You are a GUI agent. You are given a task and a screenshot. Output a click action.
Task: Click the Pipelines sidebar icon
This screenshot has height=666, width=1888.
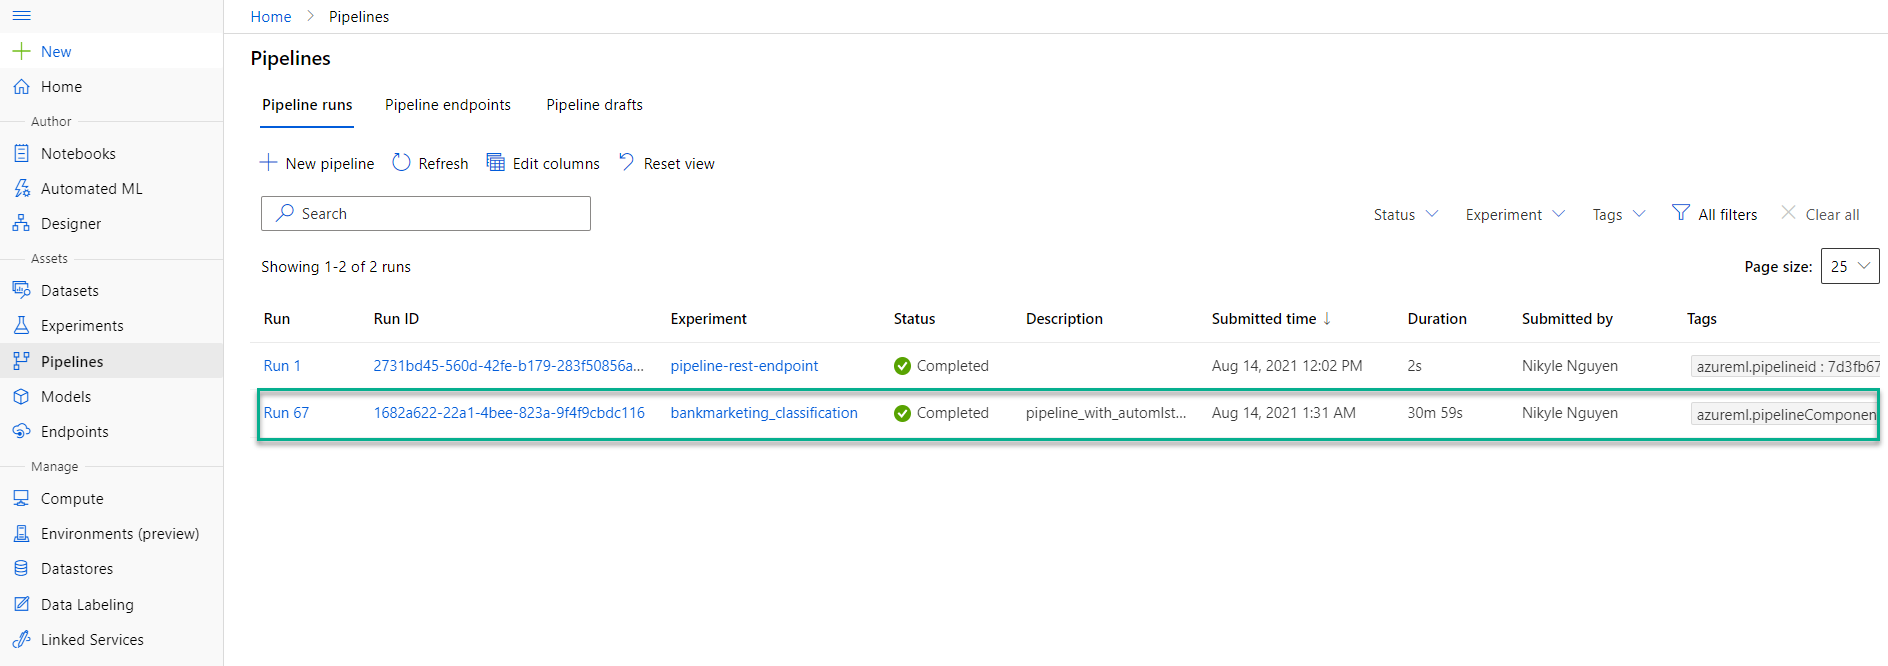coord(21,361)
